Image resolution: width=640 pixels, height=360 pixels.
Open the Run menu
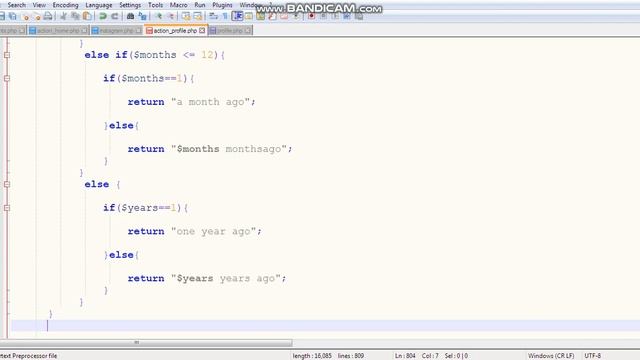(x=200, y=5)
